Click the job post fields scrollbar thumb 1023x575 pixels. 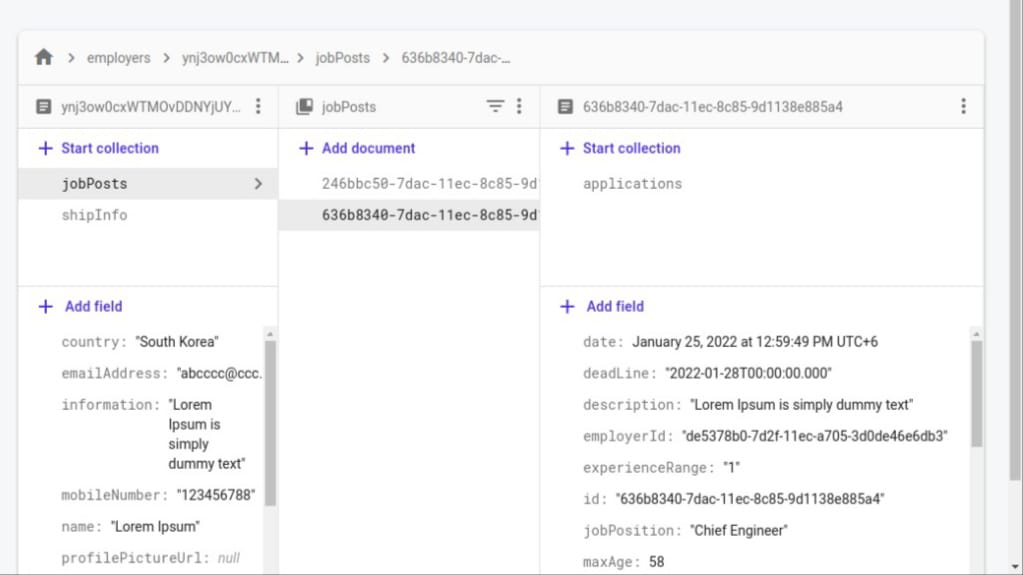(976, 394)
